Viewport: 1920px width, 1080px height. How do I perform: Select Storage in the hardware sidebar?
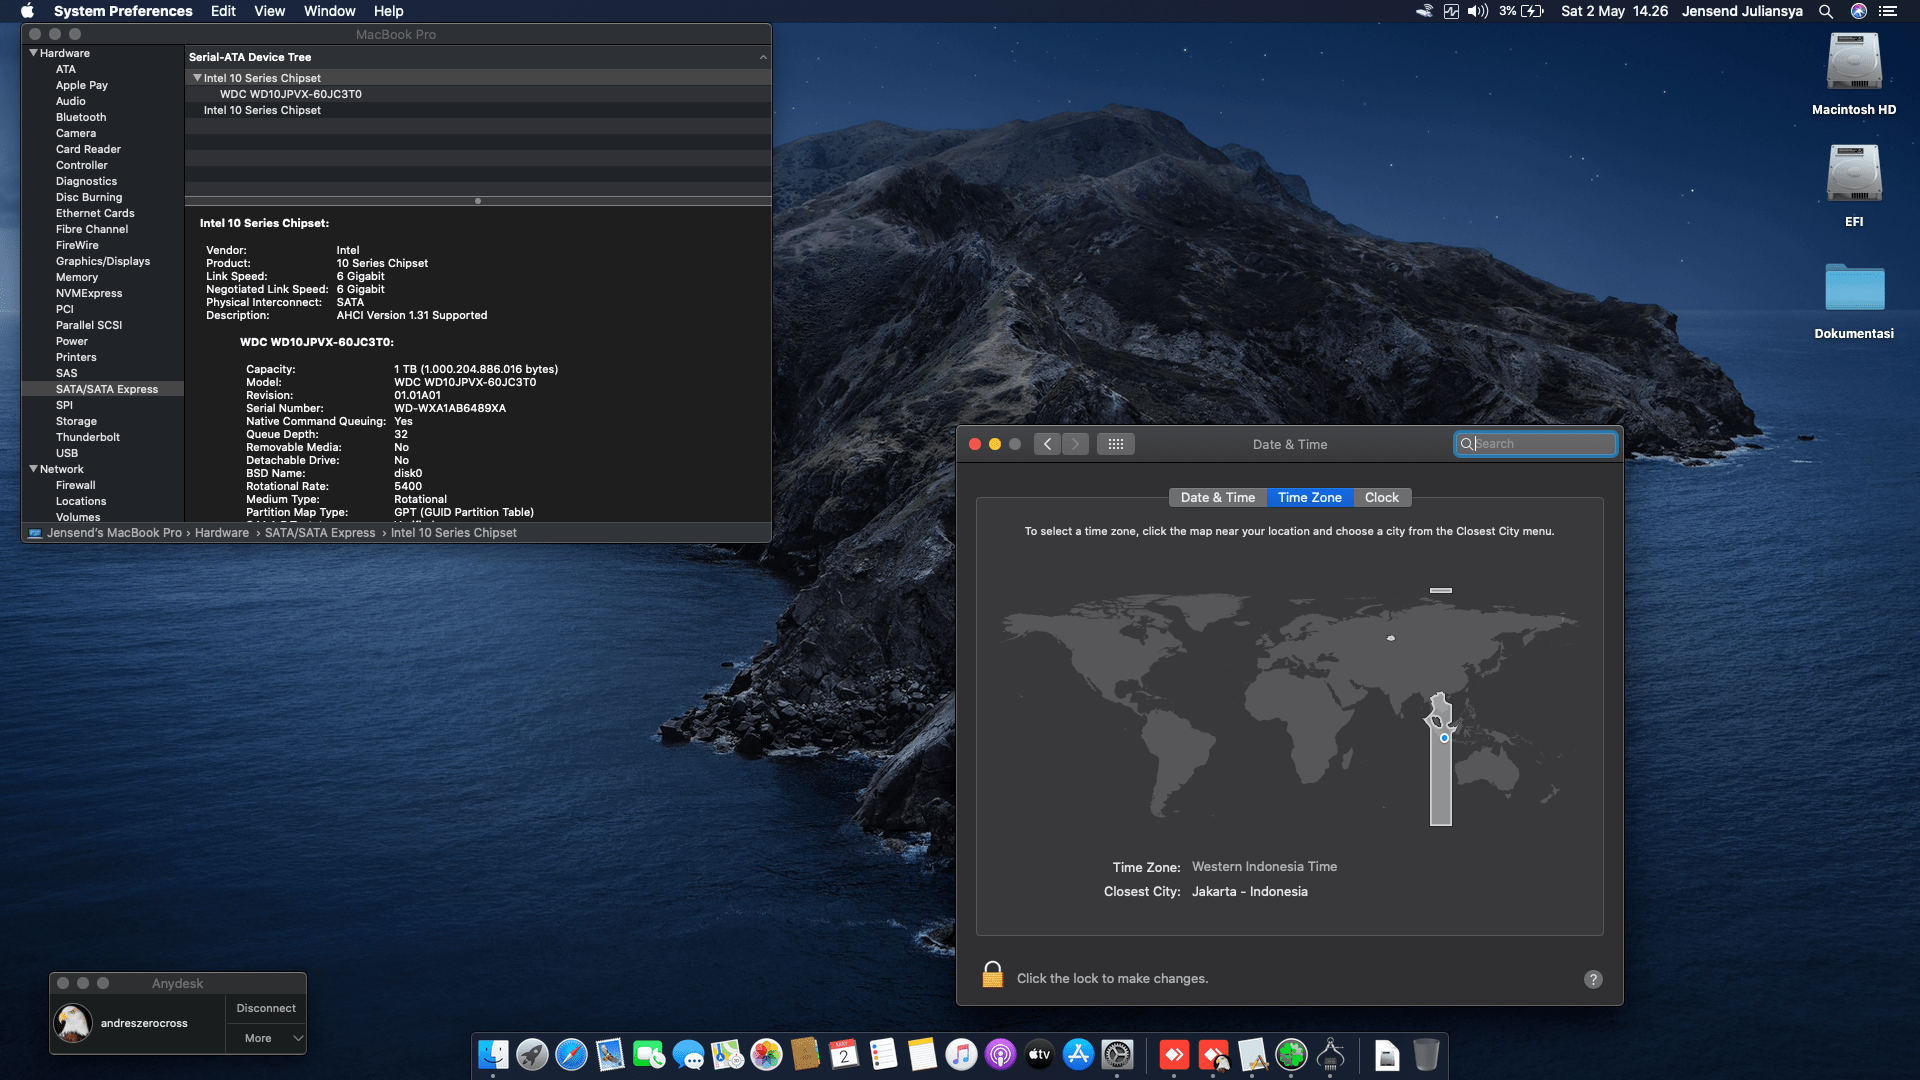(x=103, y=421)
